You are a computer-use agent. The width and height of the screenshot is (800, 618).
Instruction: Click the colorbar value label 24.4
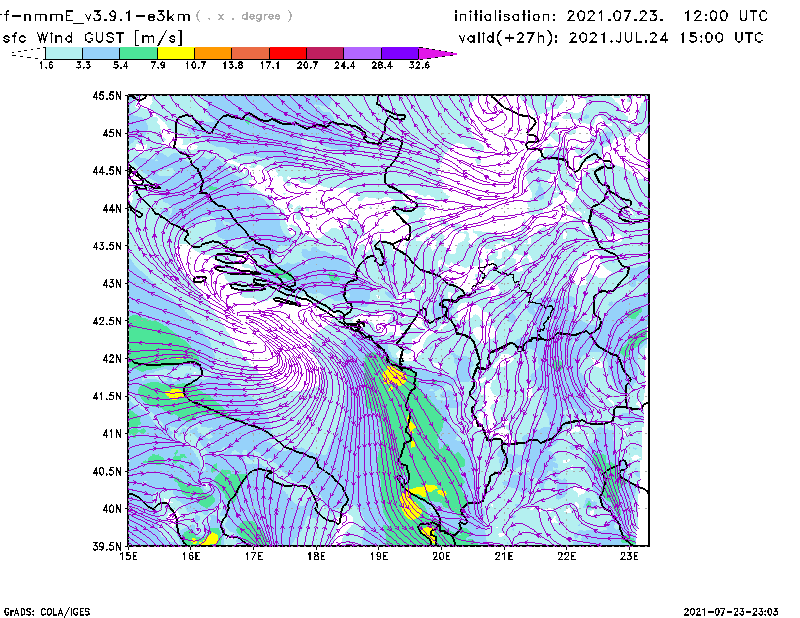[344, 65]
